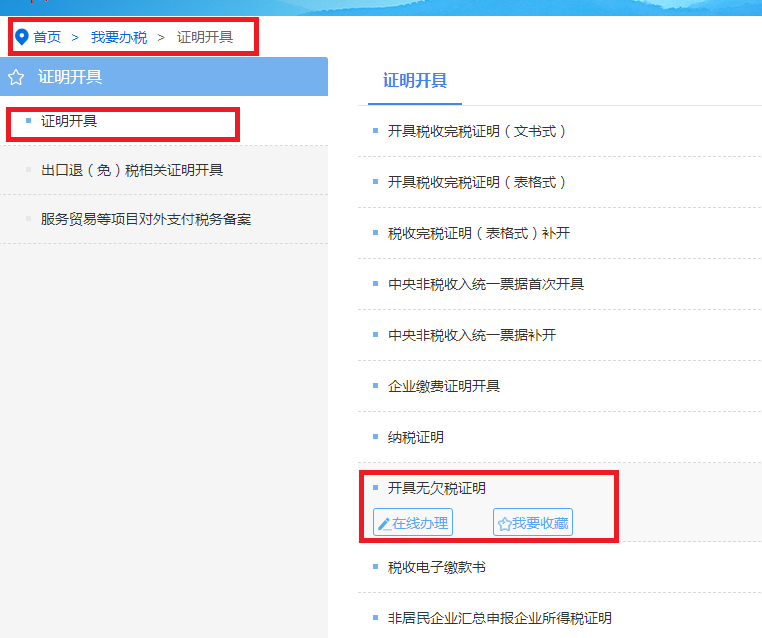Click the 我要收藏 button
This screenshot has height=638, width=762.
533,522
